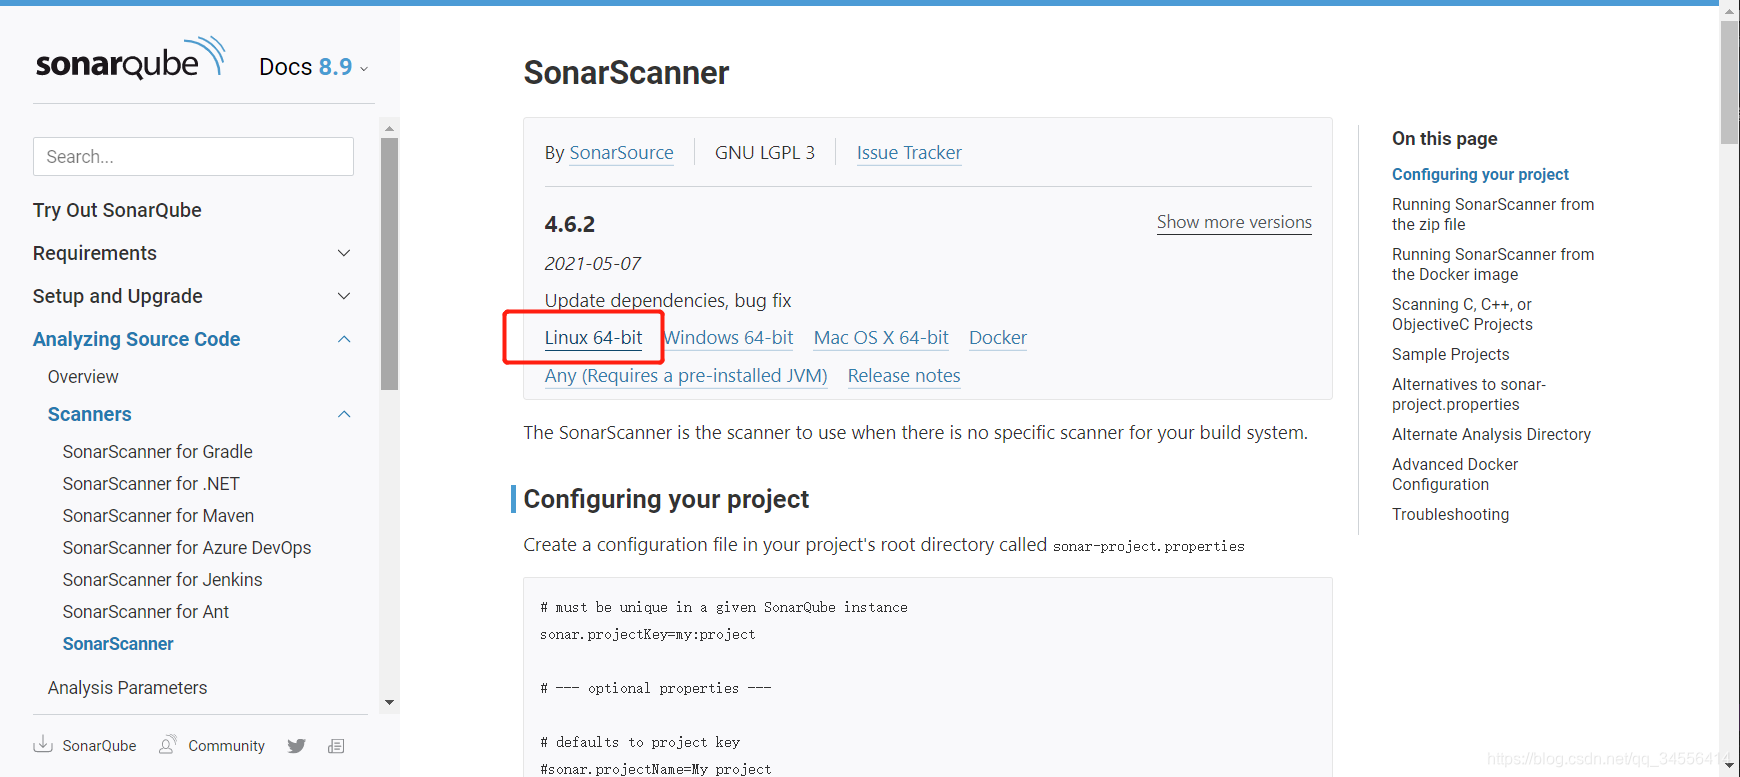
Task: Select Overview under Analyzing Source Code
Action: (x=82, y=376)
